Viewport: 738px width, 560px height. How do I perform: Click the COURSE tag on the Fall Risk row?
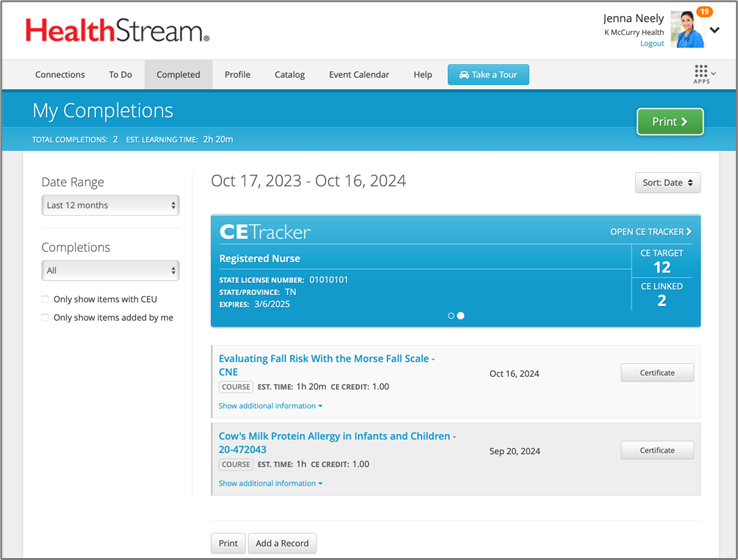tap(236, 387)
